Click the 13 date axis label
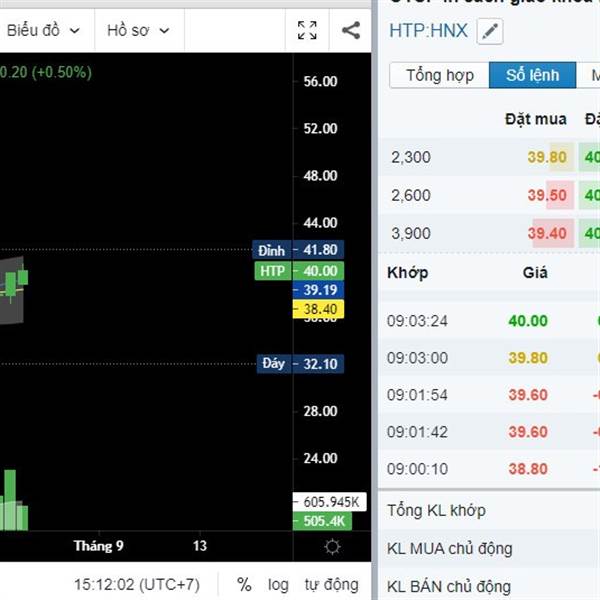 coord(200,546)
